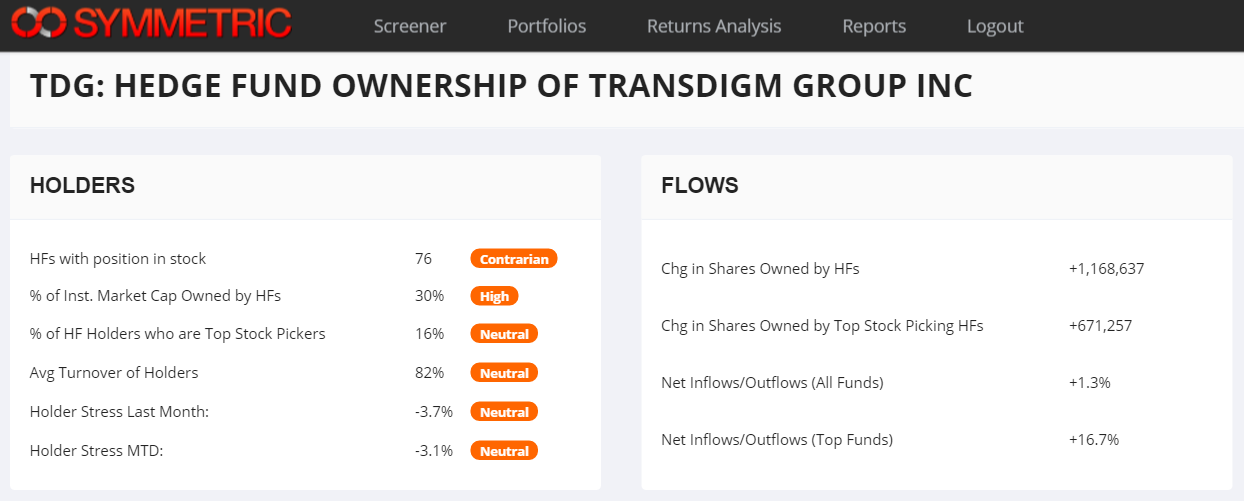The height and width of the screenshot is (501, 1244).
Task: Select the Logout link
Action: 995,26
